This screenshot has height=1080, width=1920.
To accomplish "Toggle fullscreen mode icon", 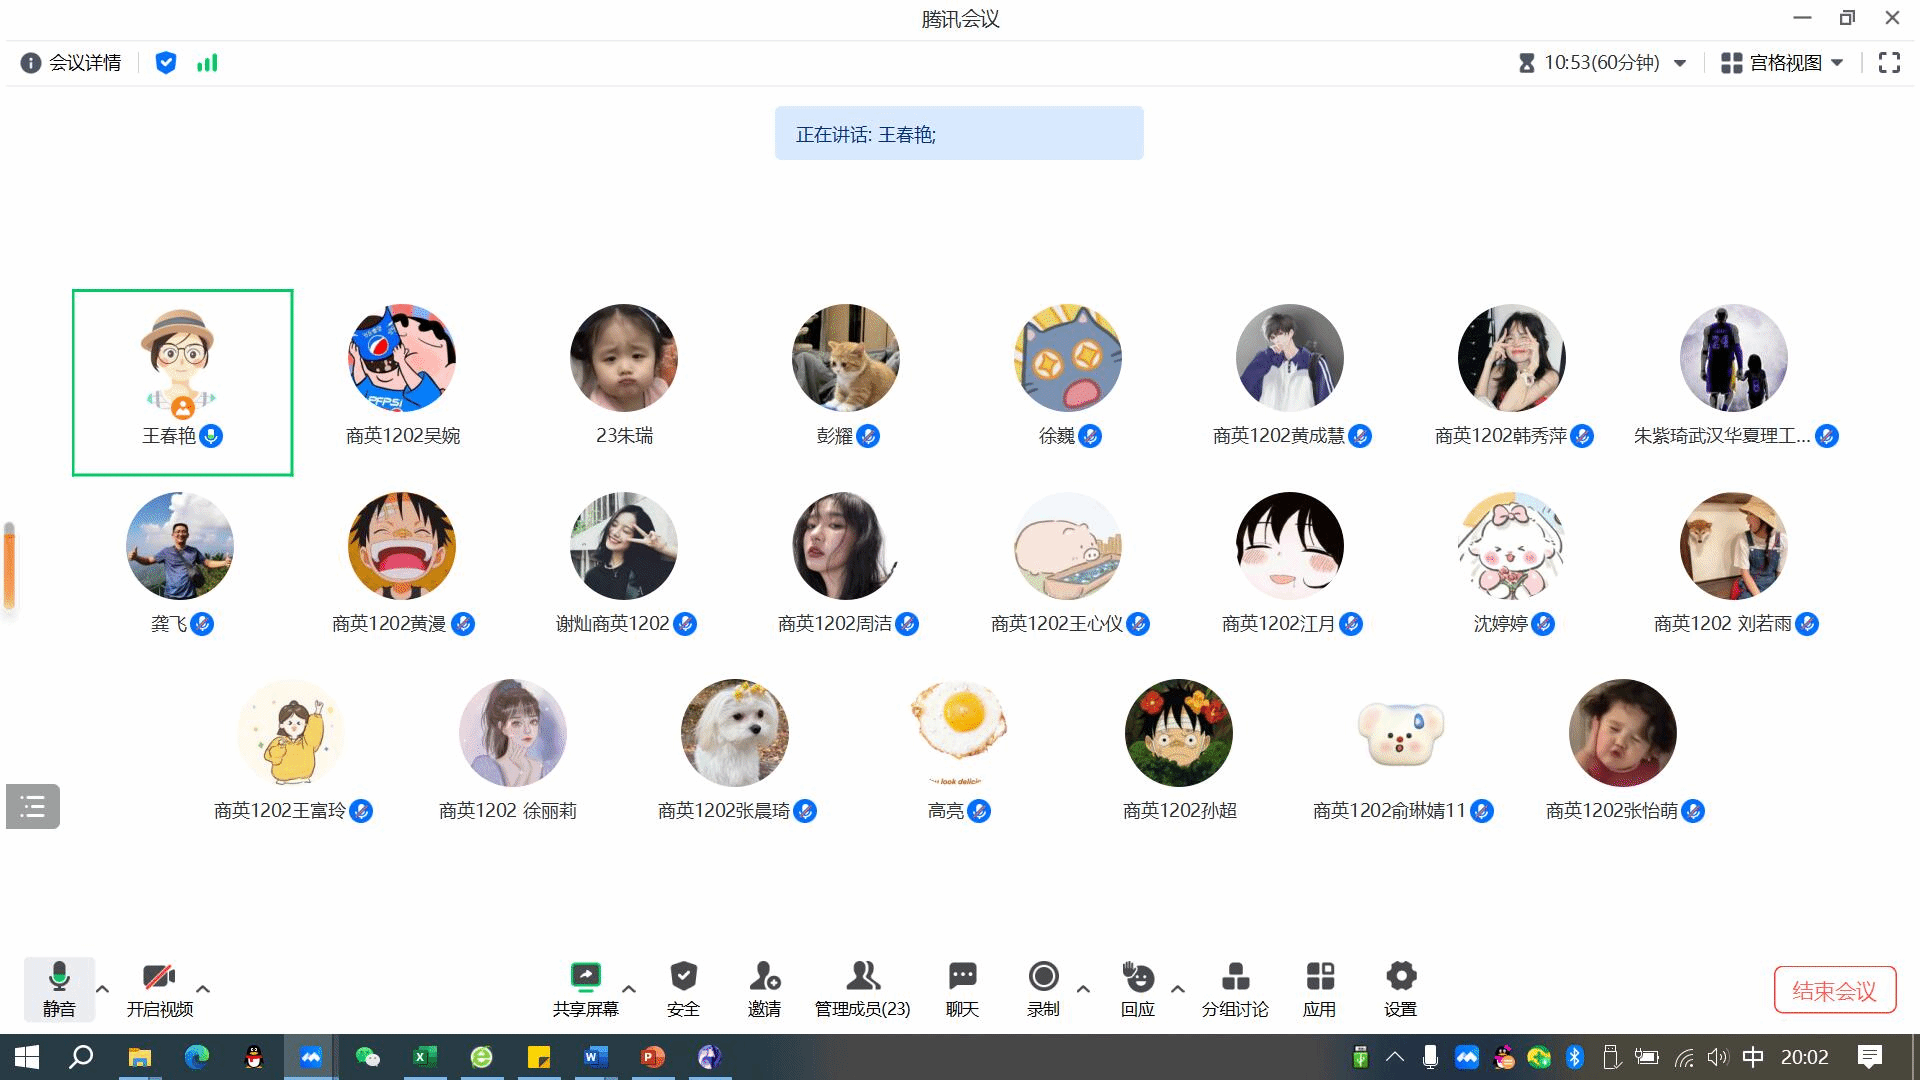I will [x=1889, y=63].
